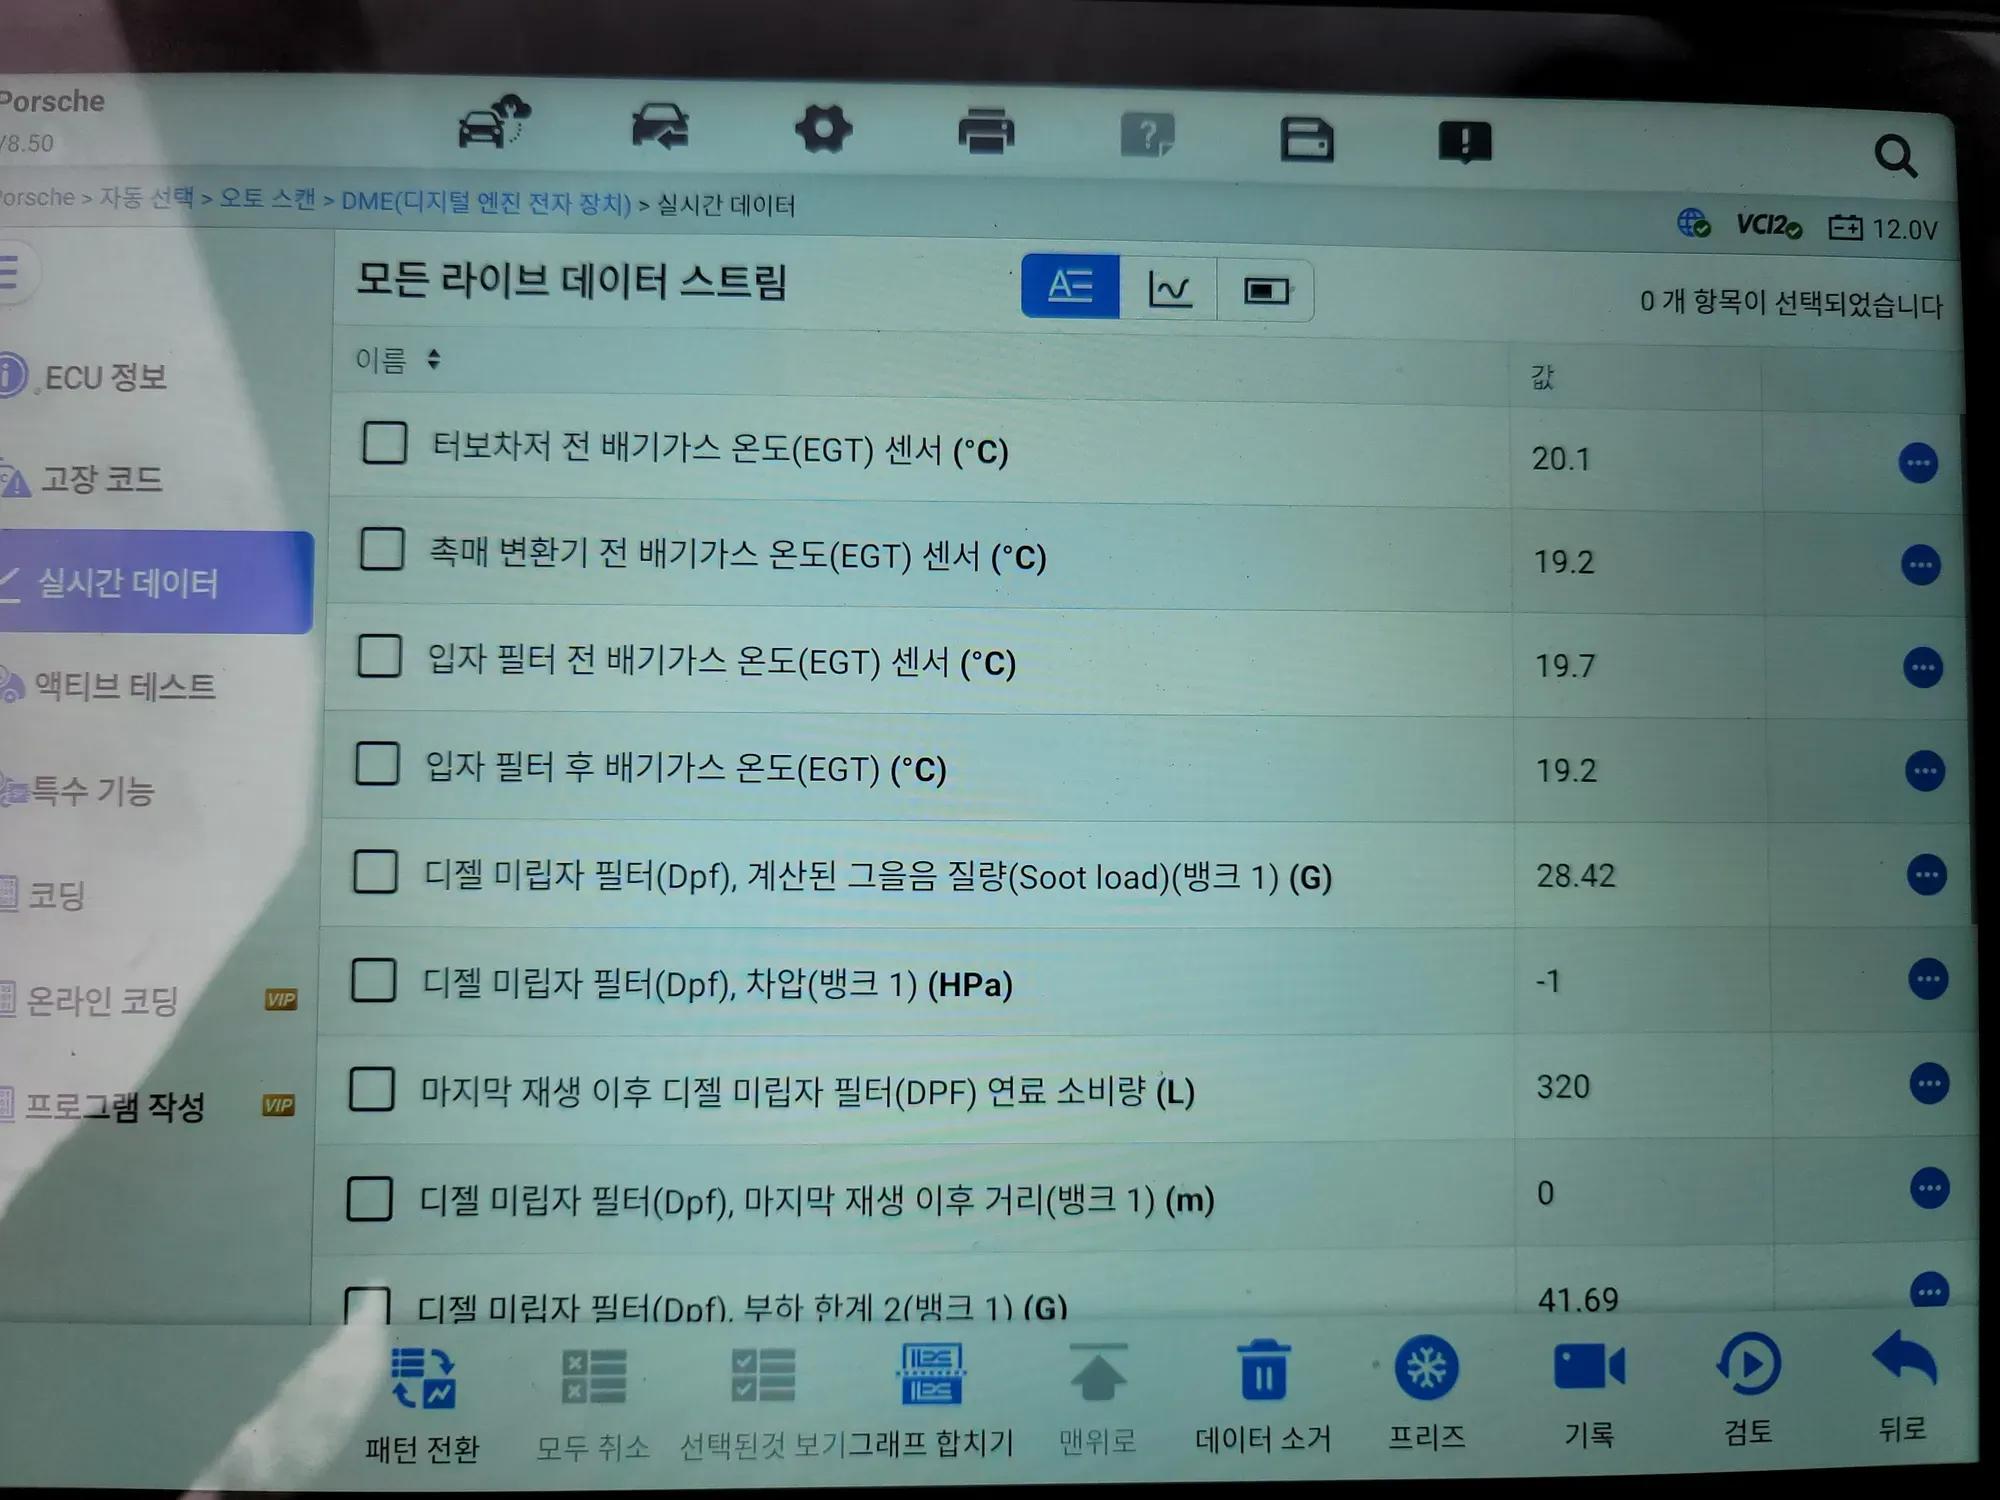Open more options for 촉매 변환기 row
This screenshot has width=2000, height=1500.
coord(1920,565)
